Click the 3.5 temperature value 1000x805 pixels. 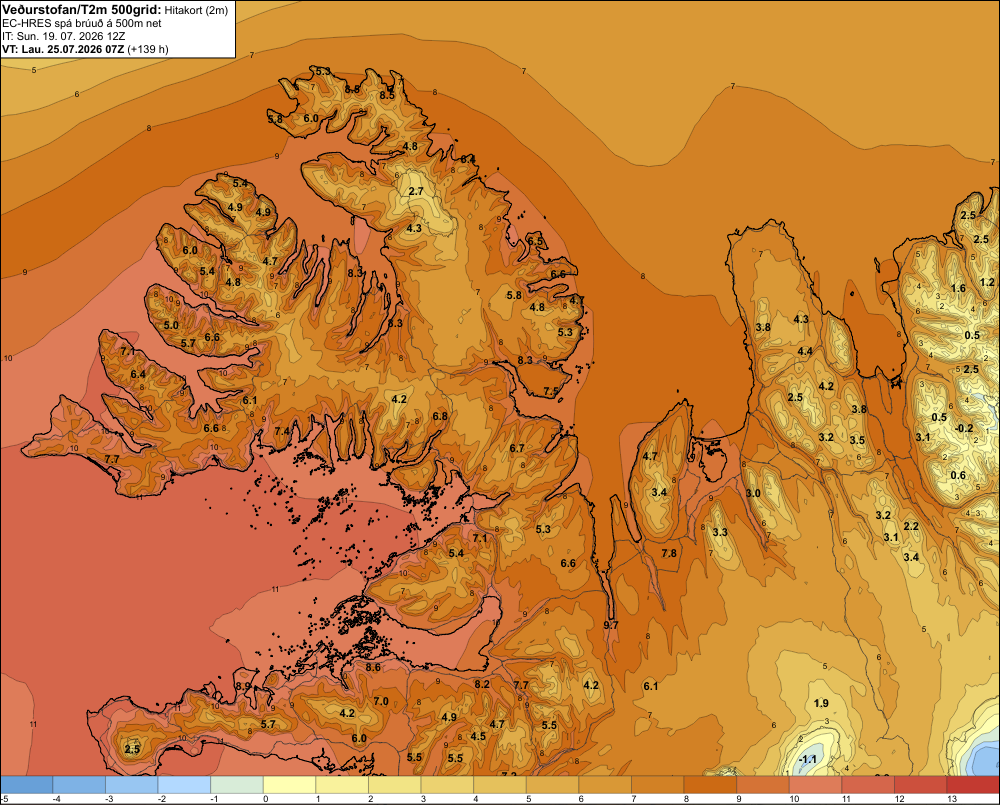tap(857, 440)
